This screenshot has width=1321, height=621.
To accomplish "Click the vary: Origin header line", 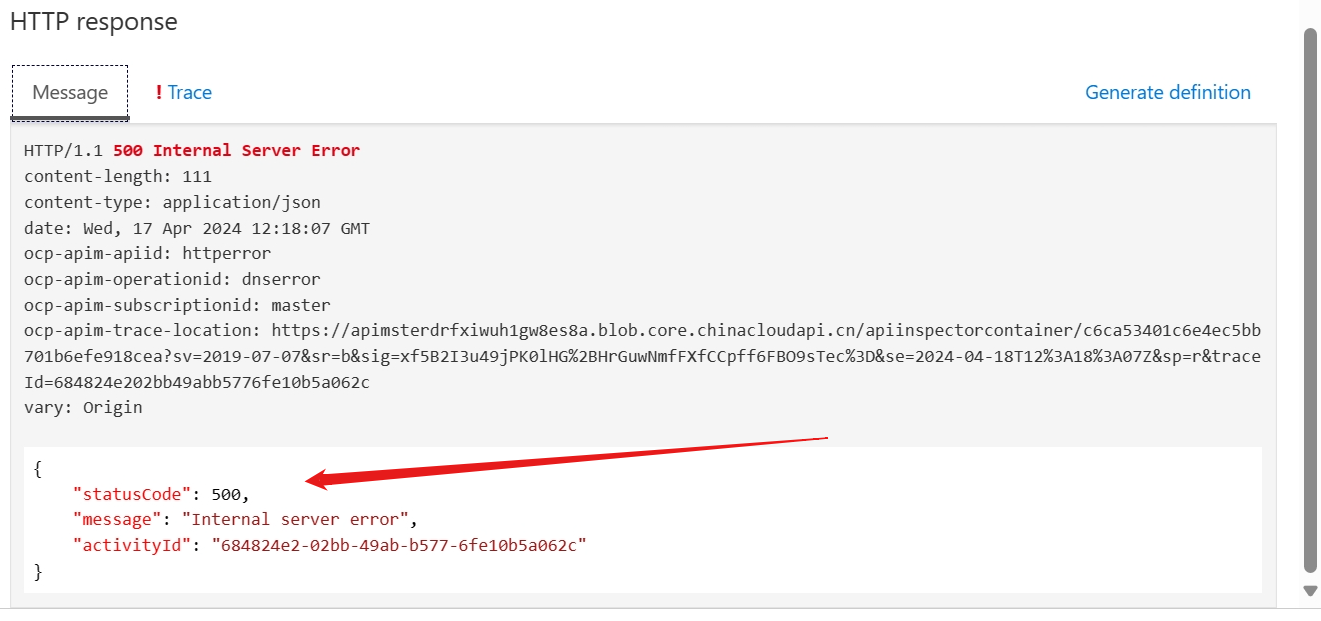I will (x=83, y=408).
